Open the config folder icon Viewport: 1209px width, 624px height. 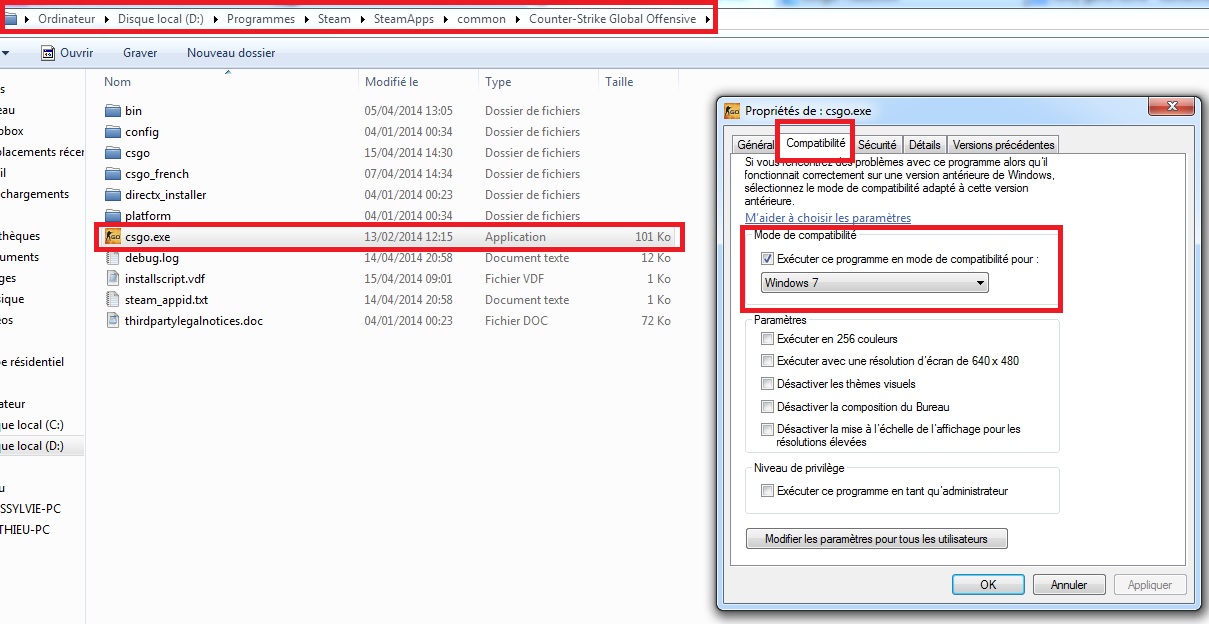(112, 132)
